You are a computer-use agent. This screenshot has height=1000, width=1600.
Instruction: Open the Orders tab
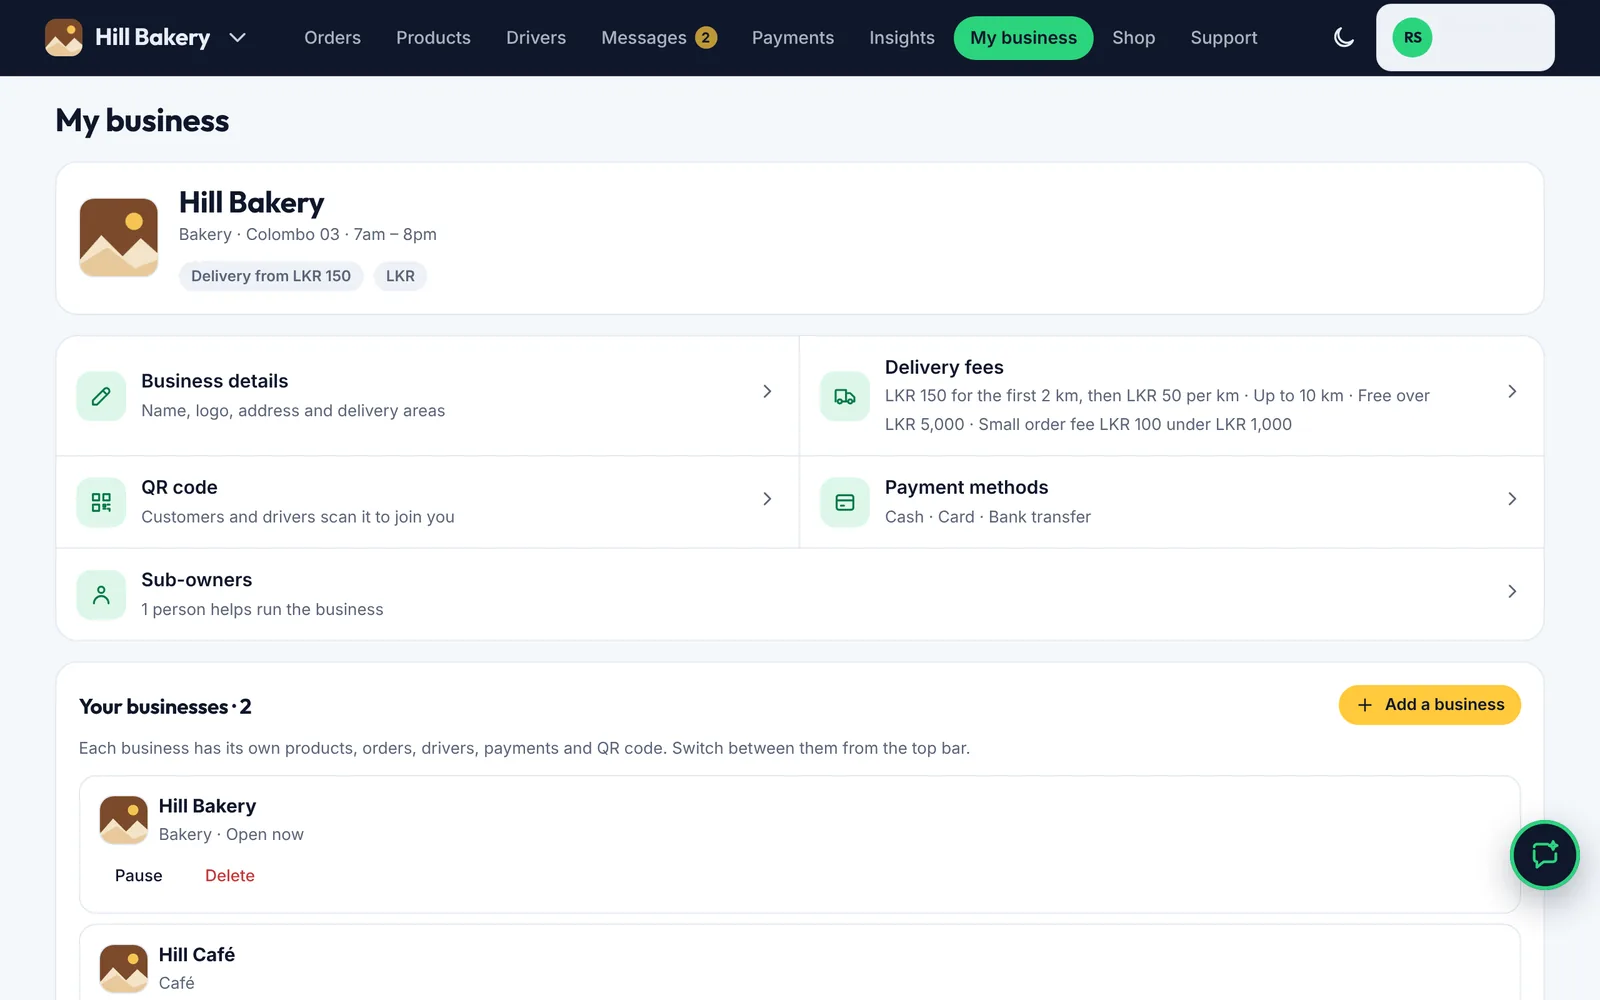(x=332, y=38)
